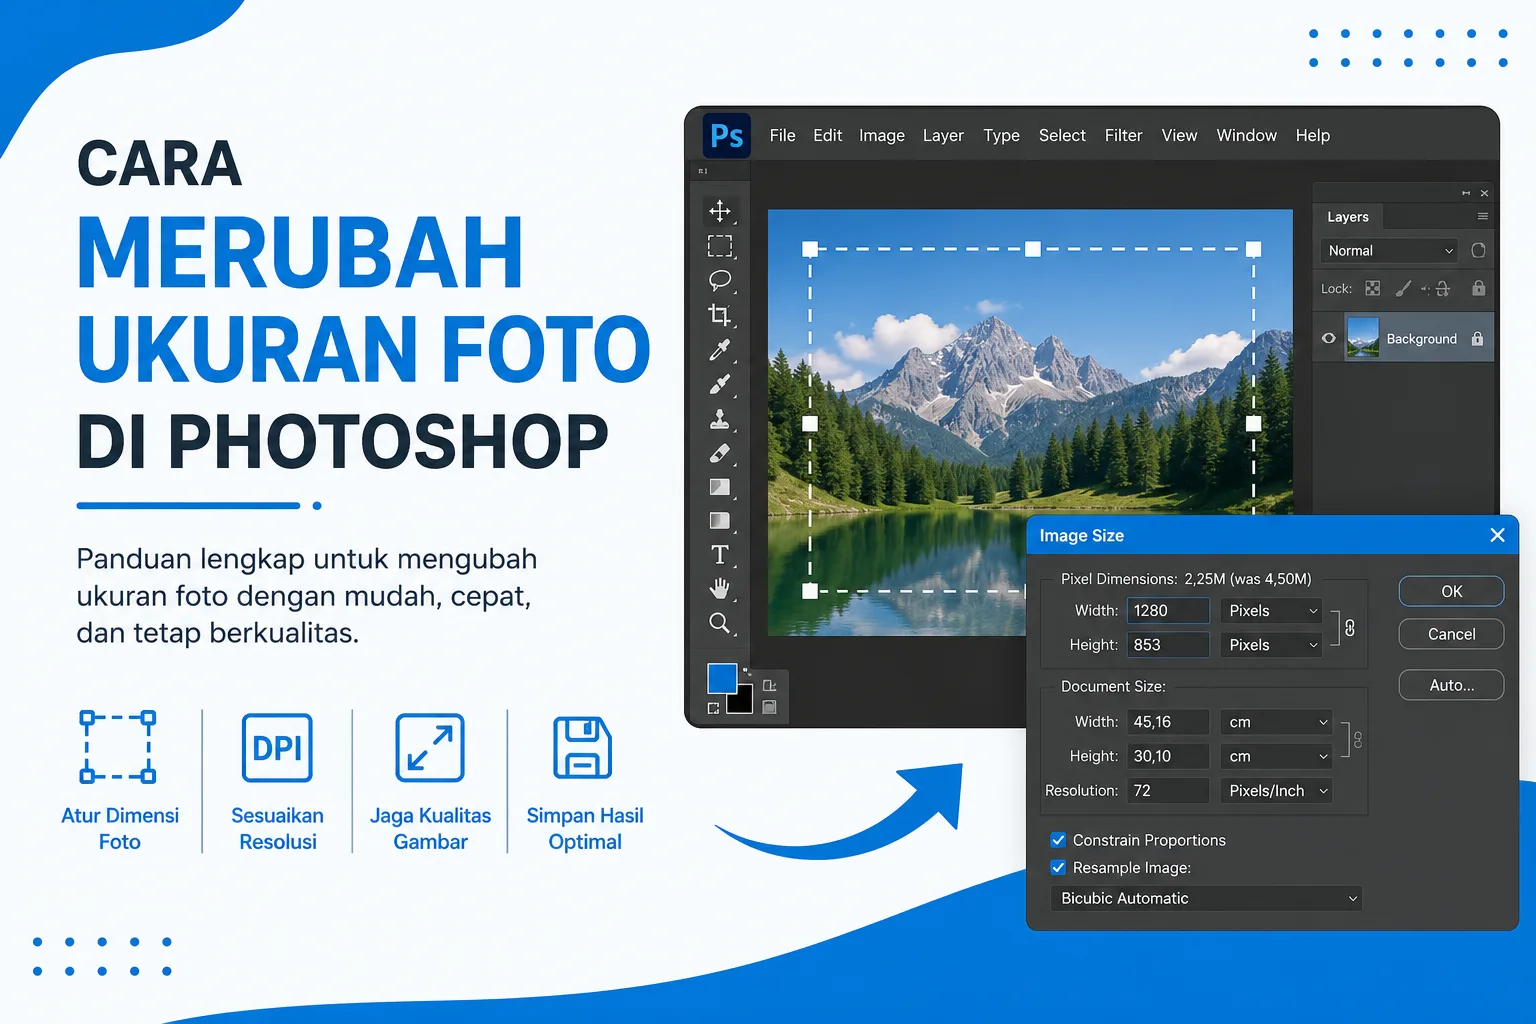Click the Ps application logo
Viewport: 1536px width, 1024px height.
point(727,135)
